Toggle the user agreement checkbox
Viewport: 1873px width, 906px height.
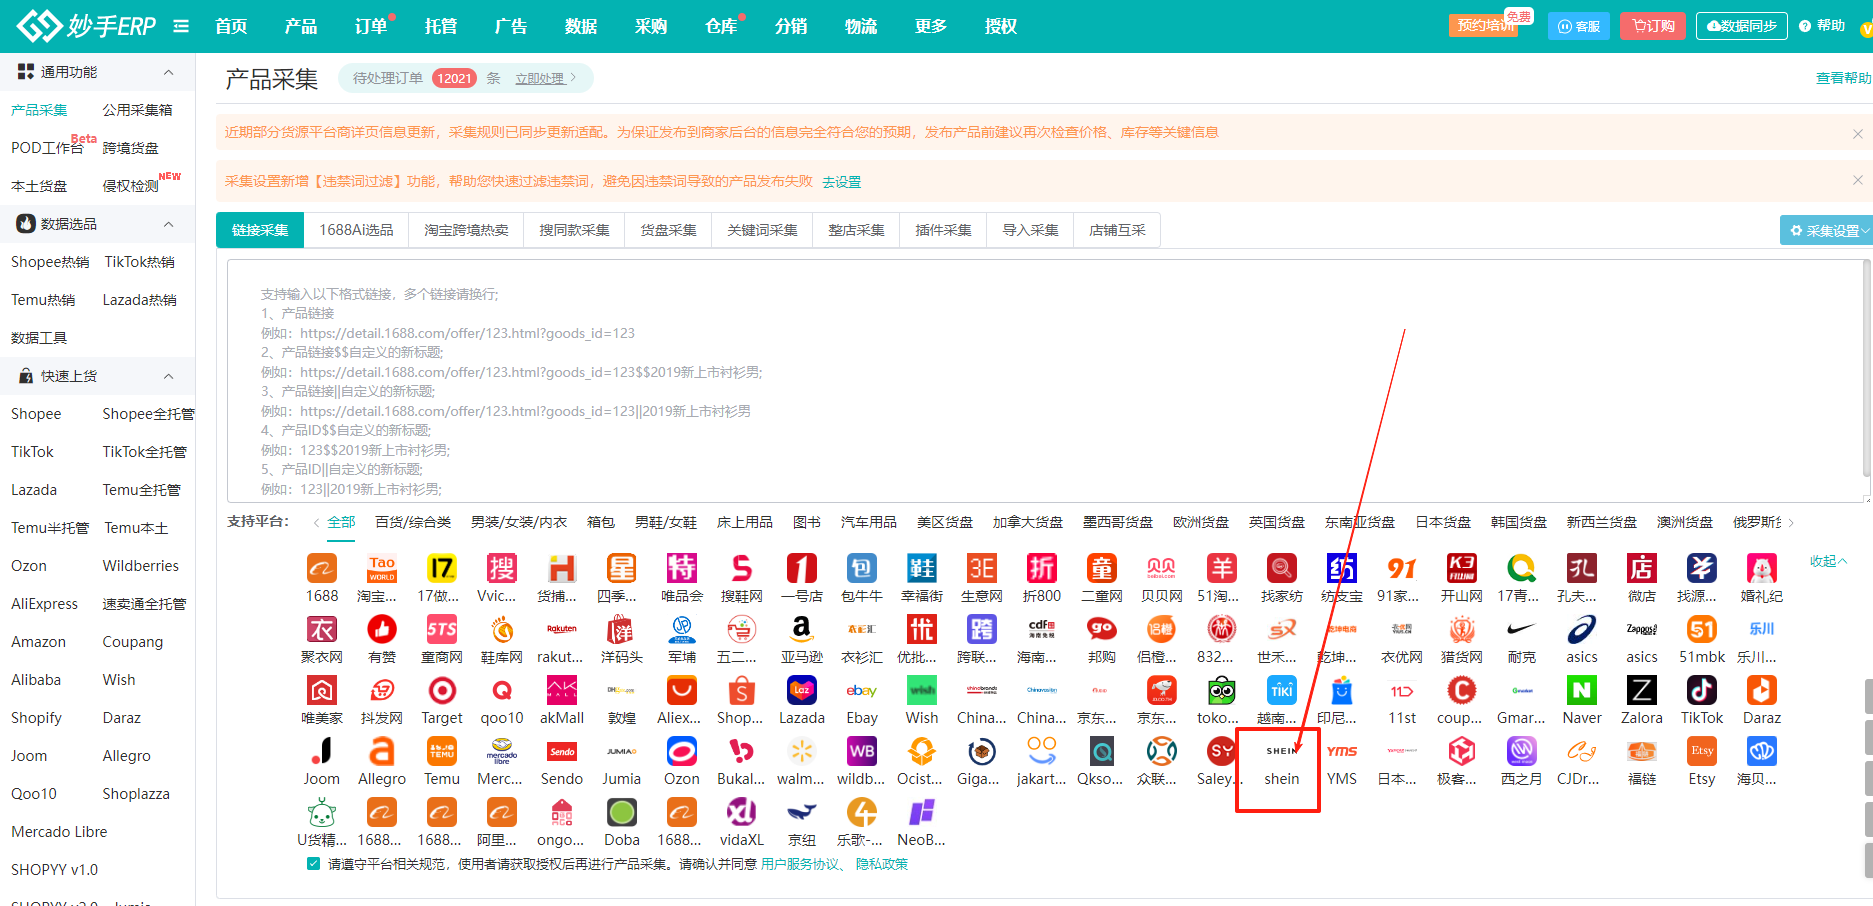point(314,864)
